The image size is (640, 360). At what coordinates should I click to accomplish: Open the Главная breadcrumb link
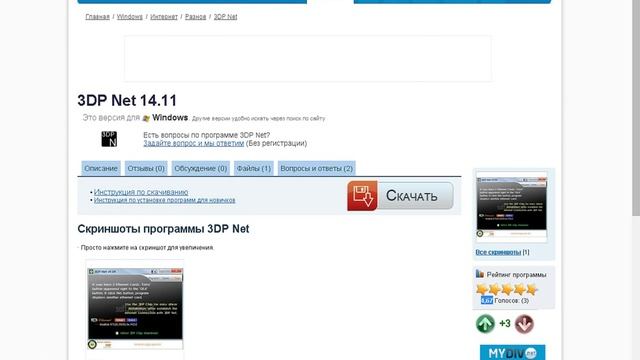(98, 17)
